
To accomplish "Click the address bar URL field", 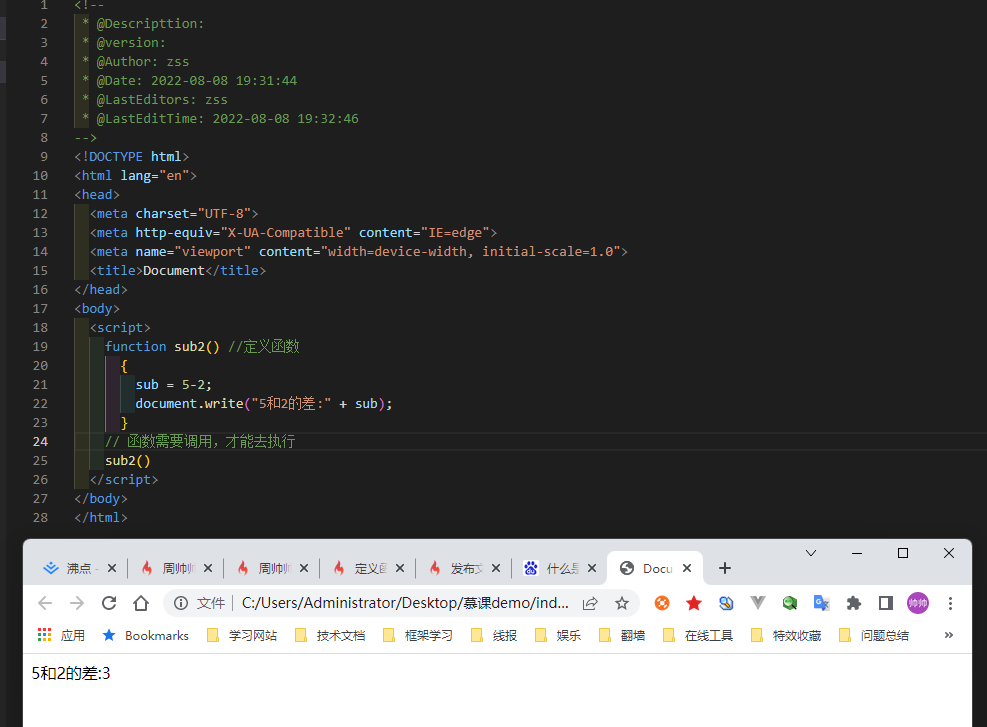I will tap(405, 603).
